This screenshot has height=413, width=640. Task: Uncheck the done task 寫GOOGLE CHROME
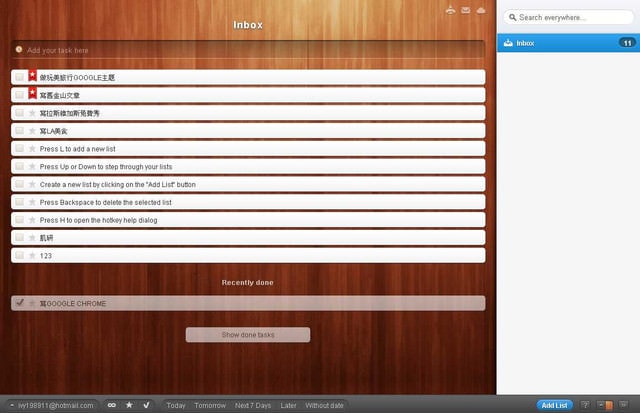pos(19,302)
